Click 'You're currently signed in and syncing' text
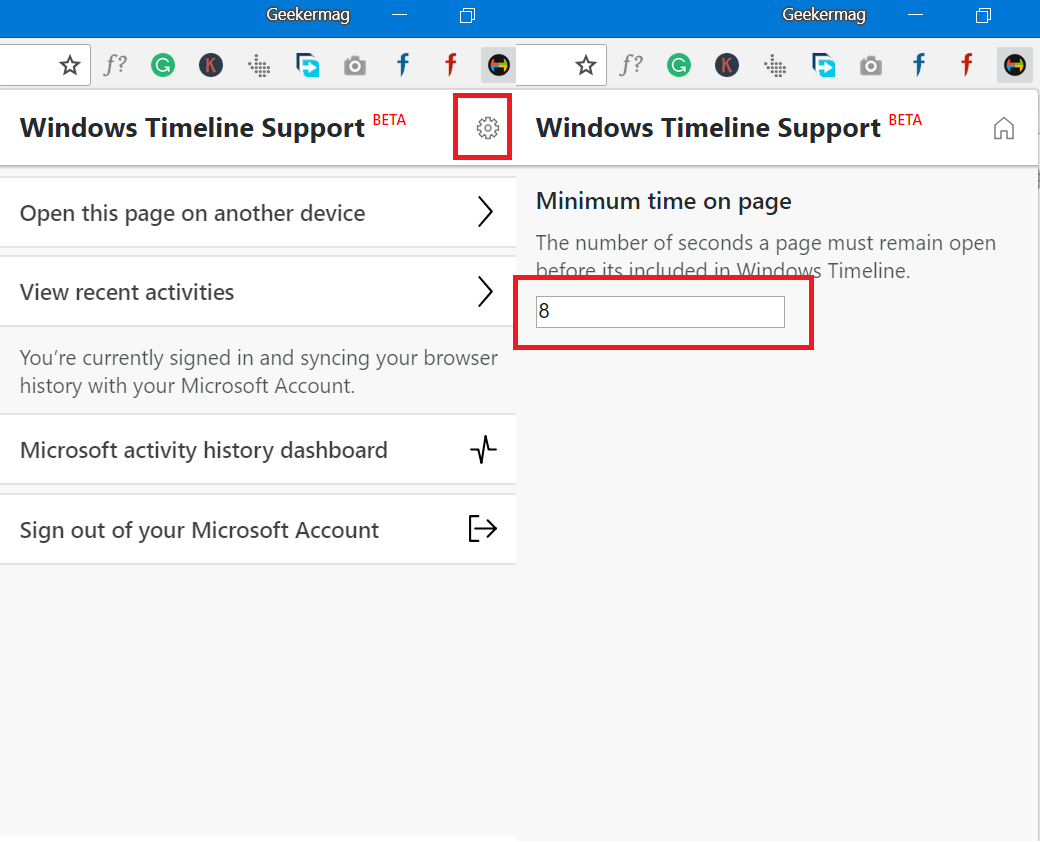Image resolution: width=1040 pixels, height=842 pixels. 259,372
